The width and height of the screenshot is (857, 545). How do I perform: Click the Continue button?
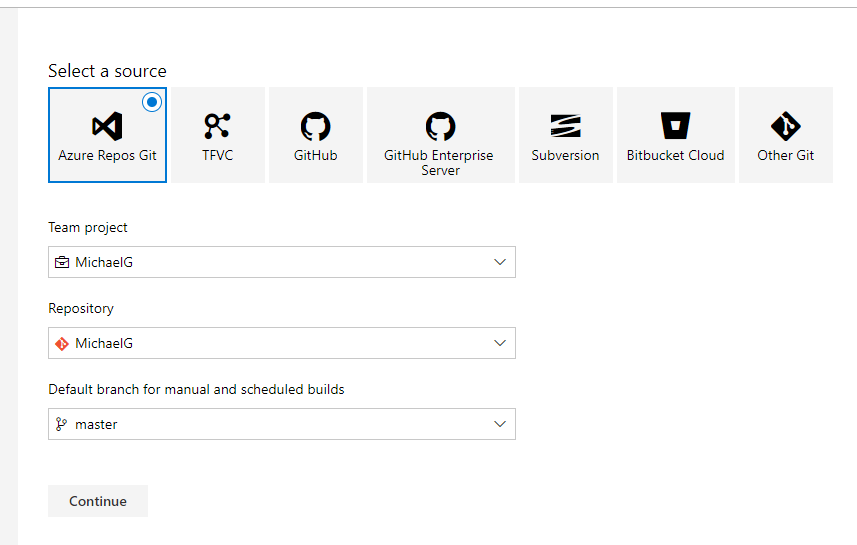(98, 501)
